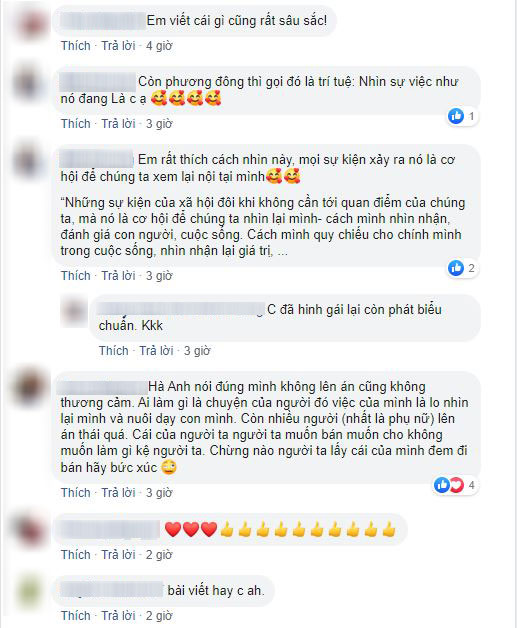Open reactions on the comment with 2 likes

coord(462,268)
